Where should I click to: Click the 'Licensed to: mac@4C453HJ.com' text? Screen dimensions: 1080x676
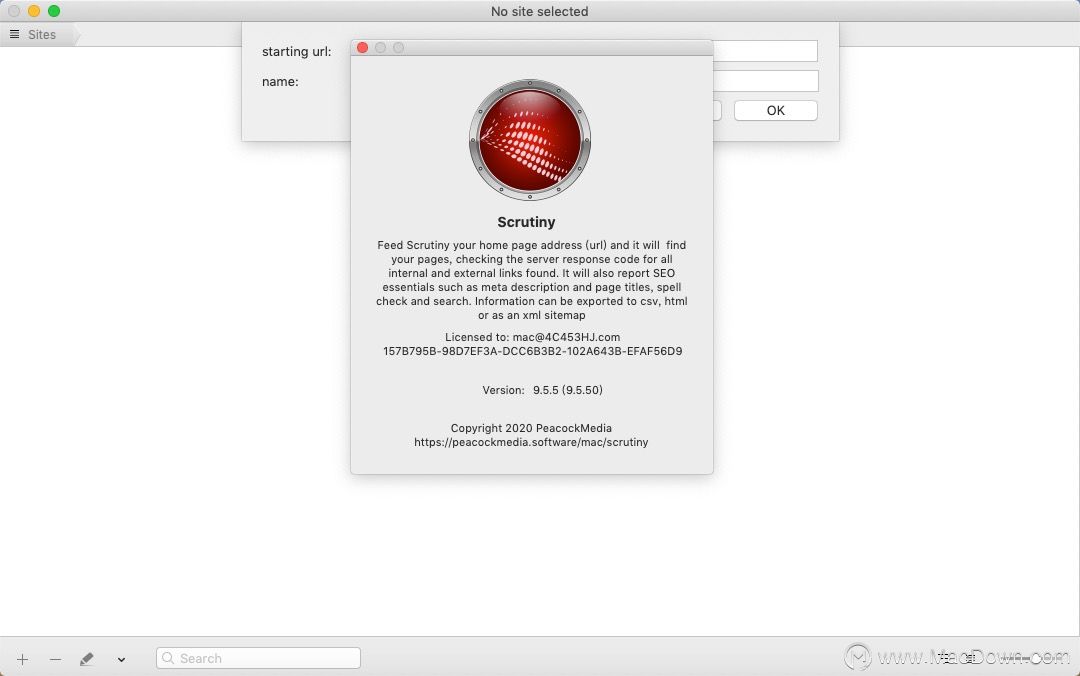click(x=532, y=337)
